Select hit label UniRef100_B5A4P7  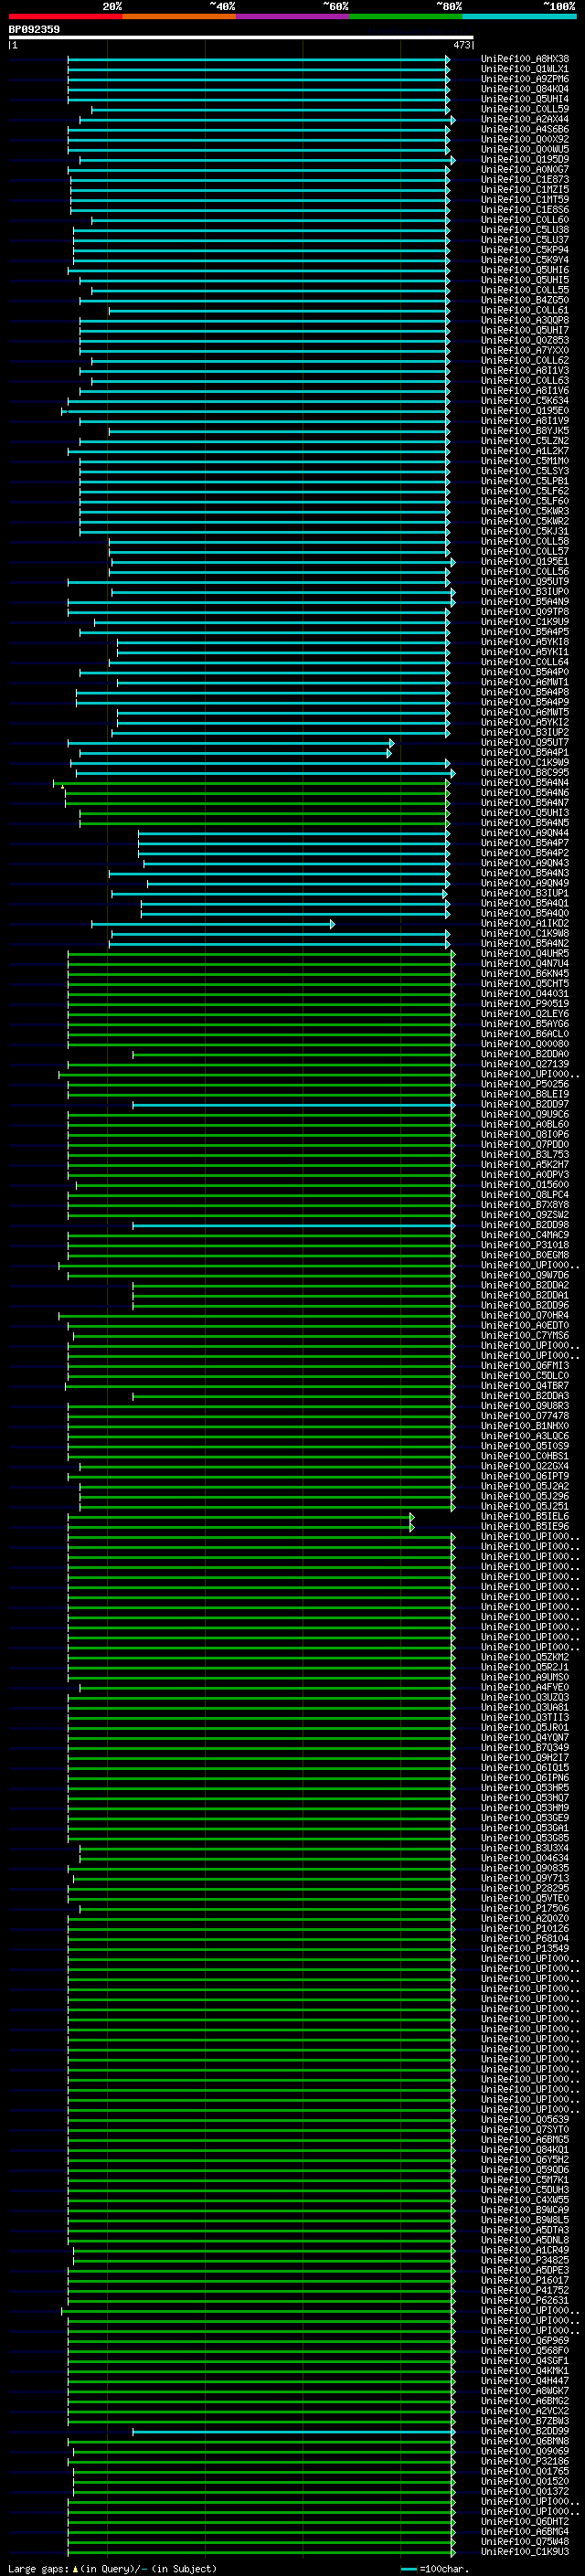click(525, 843)
